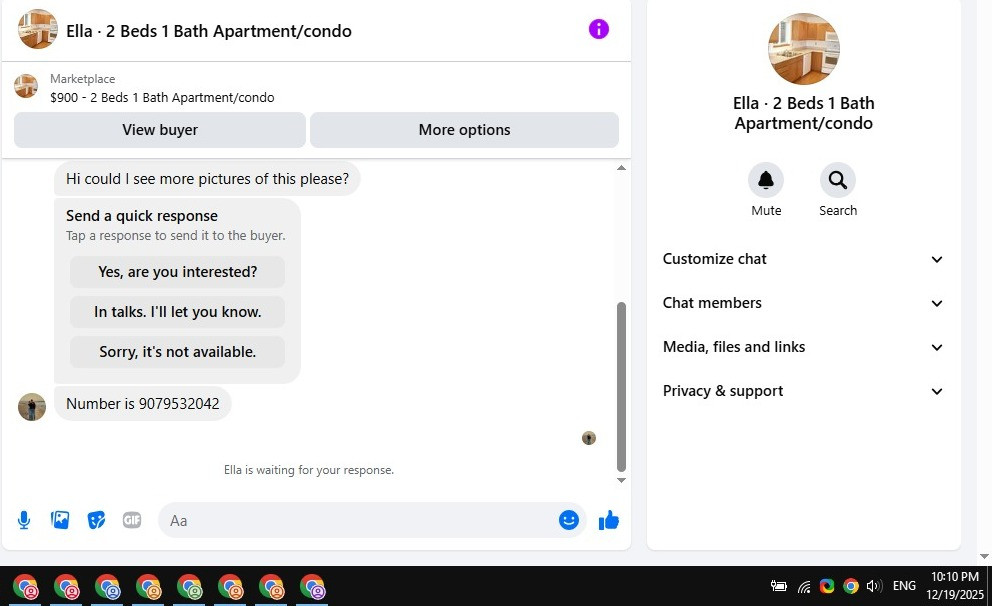Open the emoji picker smiley
This screenshot has width=992, height=606.
click(569, 520)
